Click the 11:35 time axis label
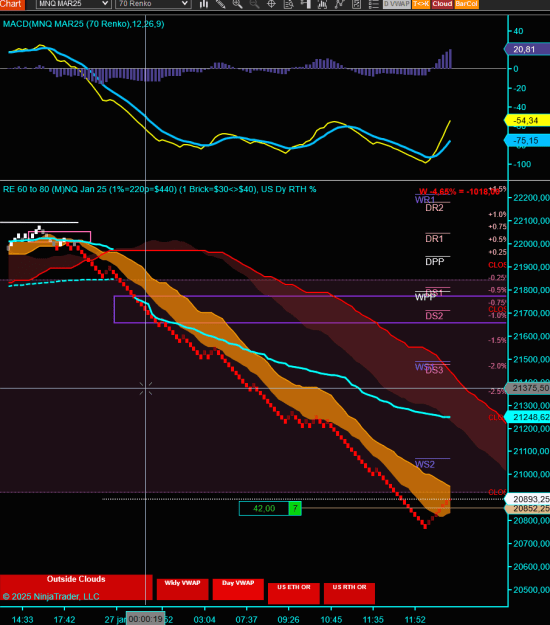The width and height of the screenshot is (550, 625). click(x=373, y=620)
